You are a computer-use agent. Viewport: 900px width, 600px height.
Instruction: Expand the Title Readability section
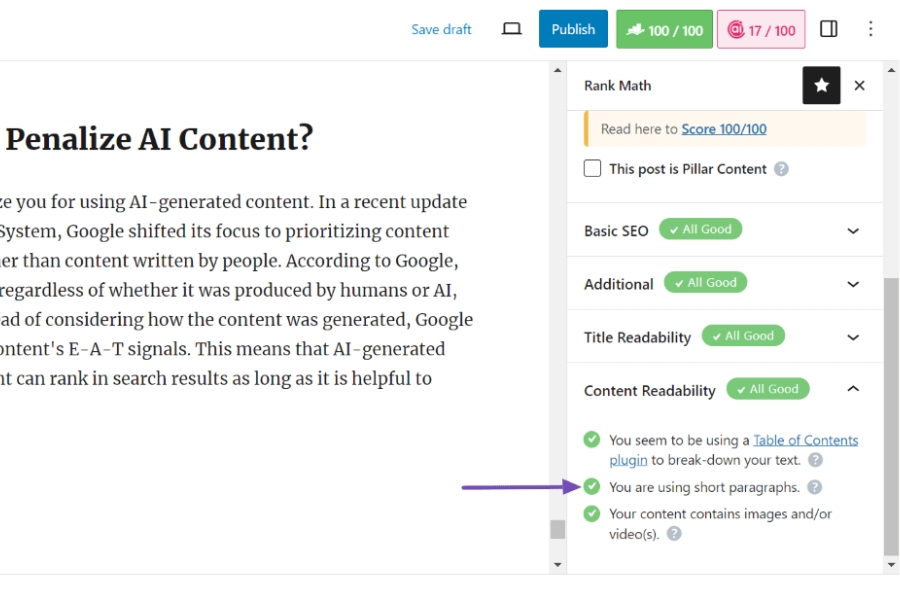855,336
